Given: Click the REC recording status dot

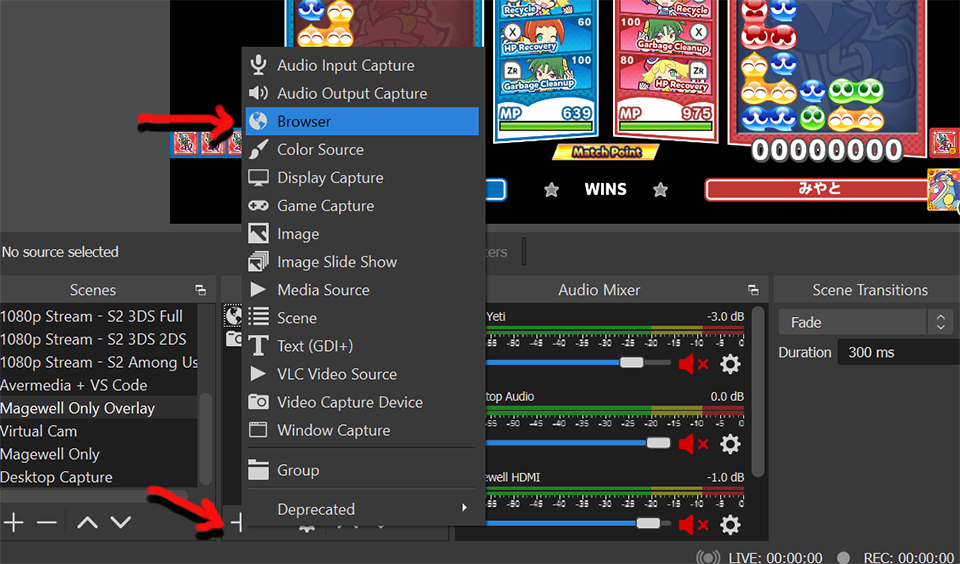Looking at the screenshot, I should click(844, 557).
